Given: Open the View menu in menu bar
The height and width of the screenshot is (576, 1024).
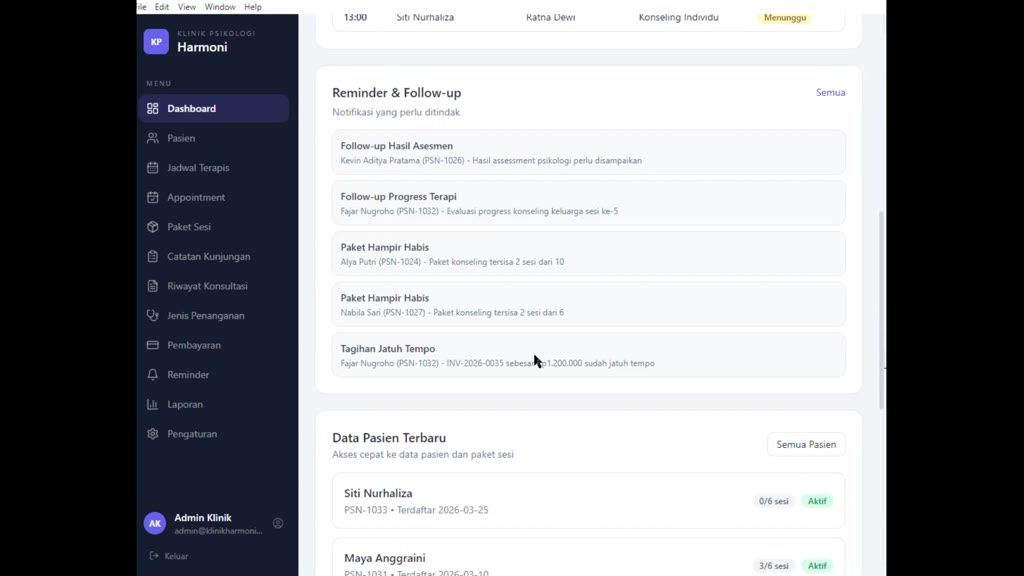Looking at the screenshot, I should [187, 7].
